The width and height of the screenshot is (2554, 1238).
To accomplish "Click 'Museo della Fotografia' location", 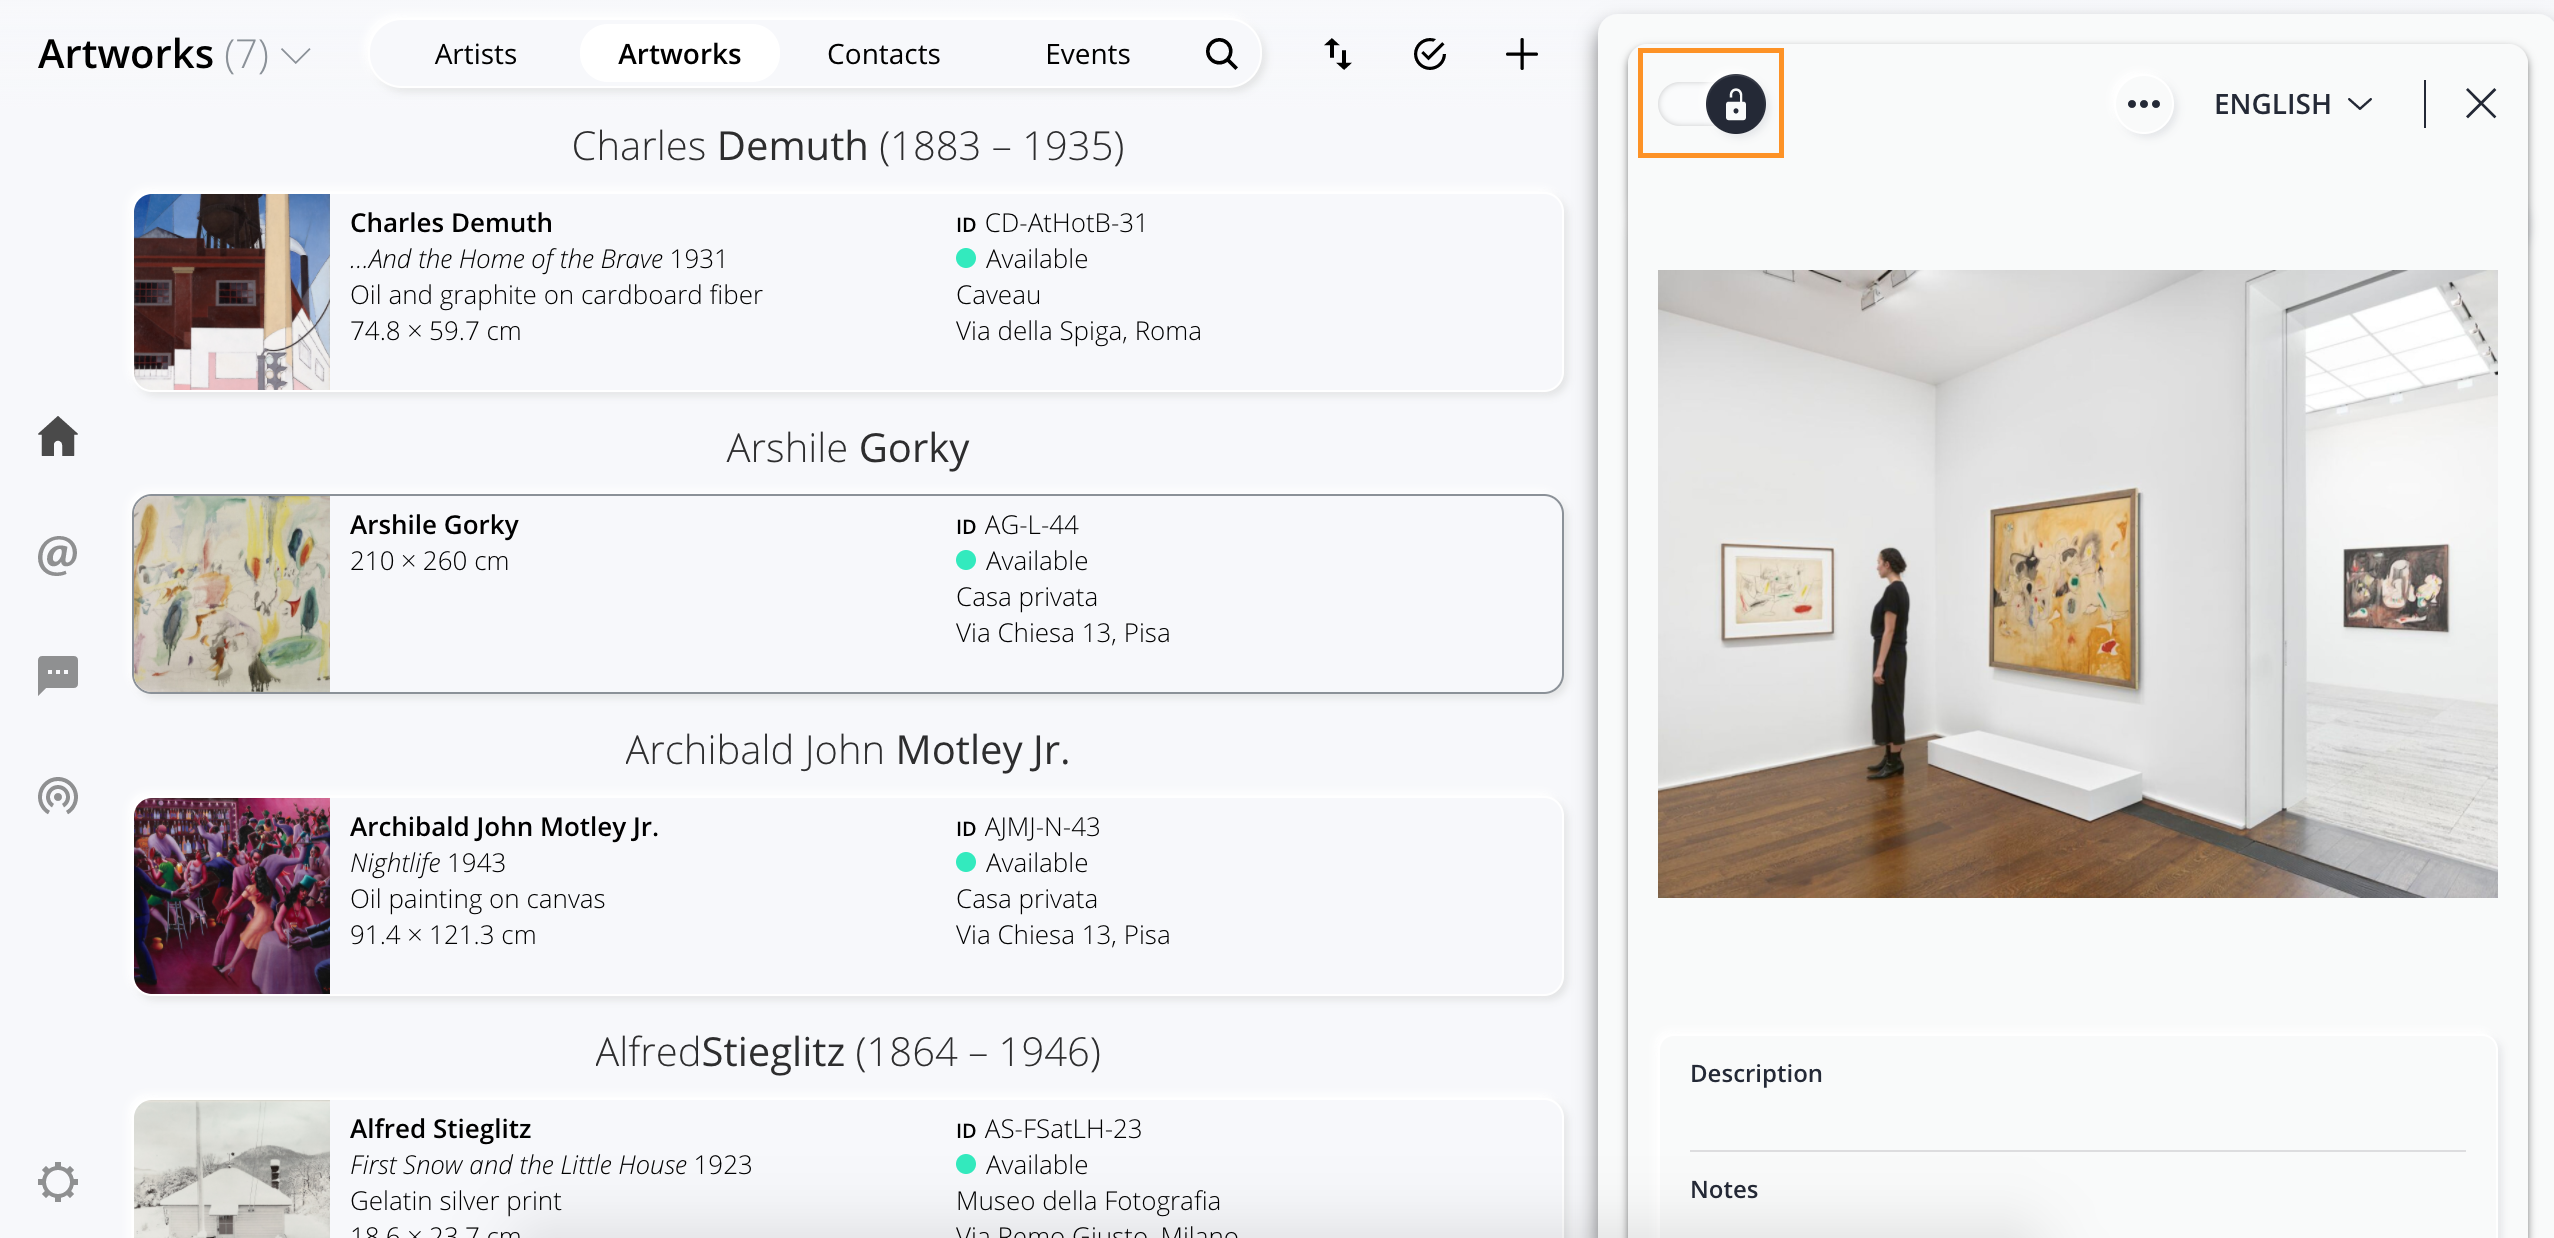I will coord(1088,1201).
